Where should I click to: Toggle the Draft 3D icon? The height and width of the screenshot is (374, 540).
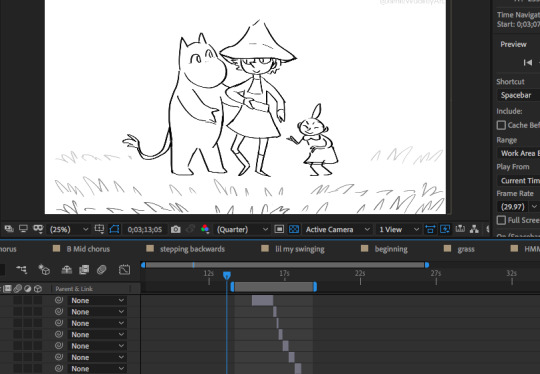44,270
